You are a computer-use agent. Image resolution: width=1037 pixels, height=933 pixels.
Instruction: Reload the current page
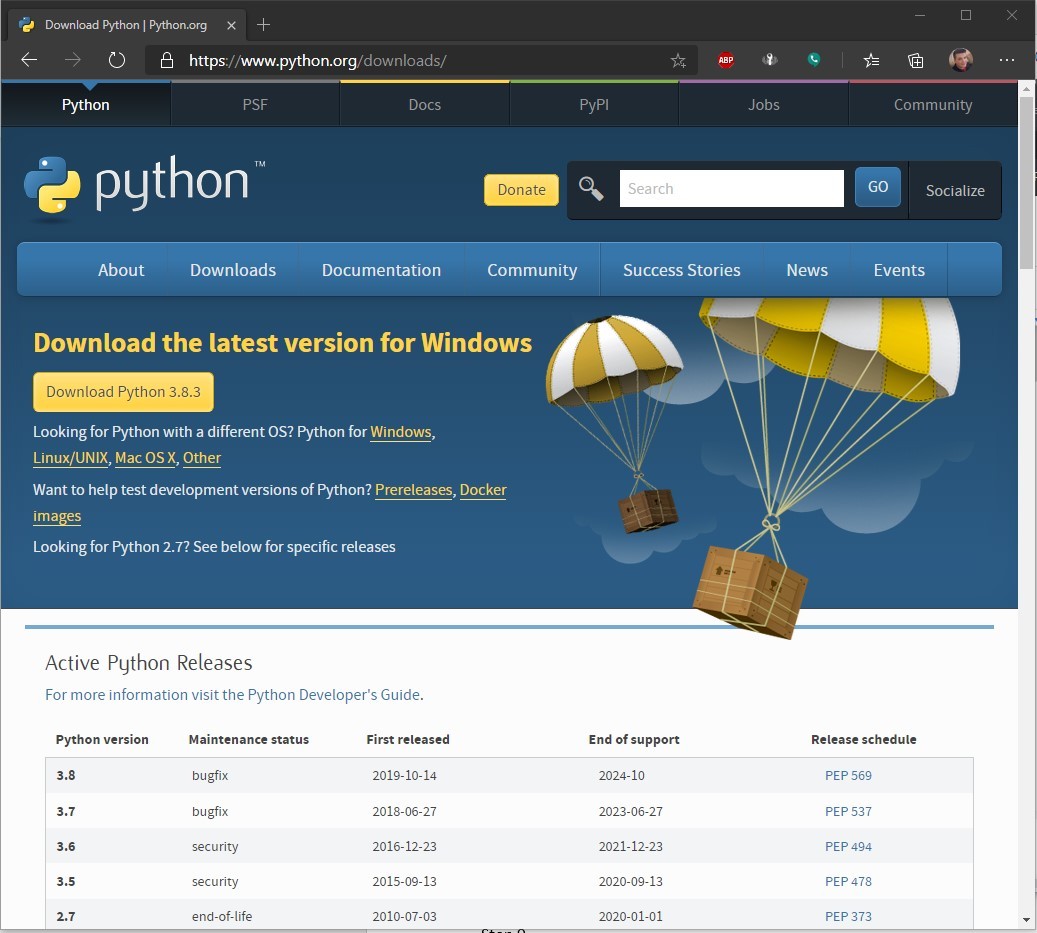[117, 60]
